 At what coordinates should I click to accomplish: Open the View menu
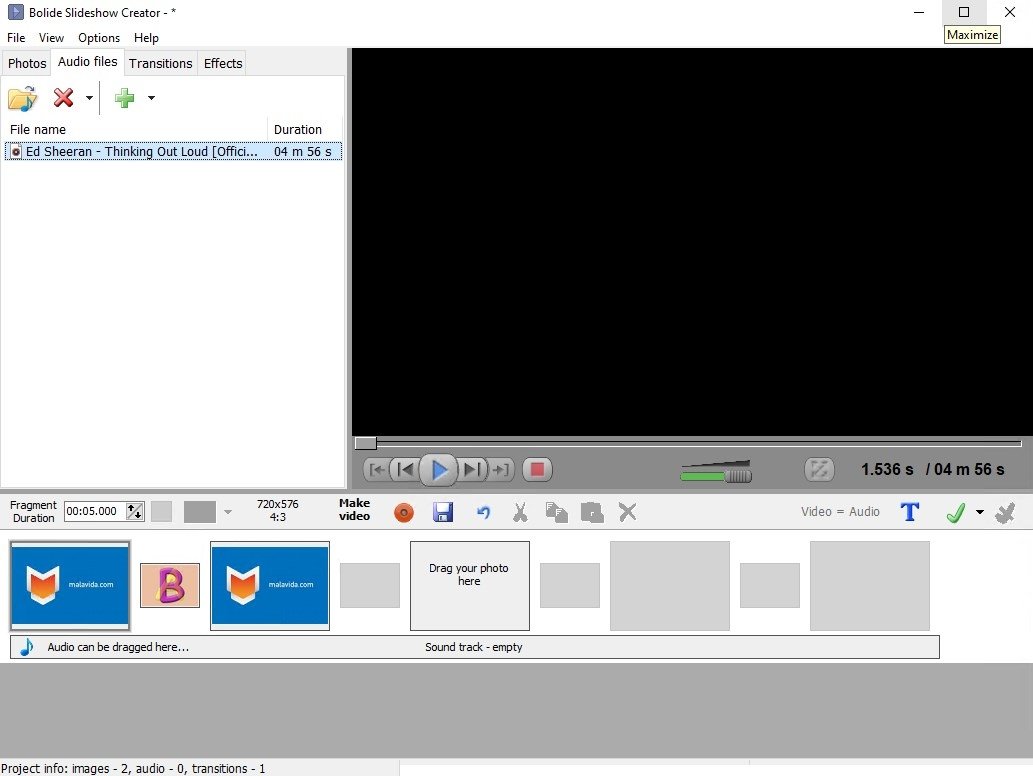(x=51, y=38)
